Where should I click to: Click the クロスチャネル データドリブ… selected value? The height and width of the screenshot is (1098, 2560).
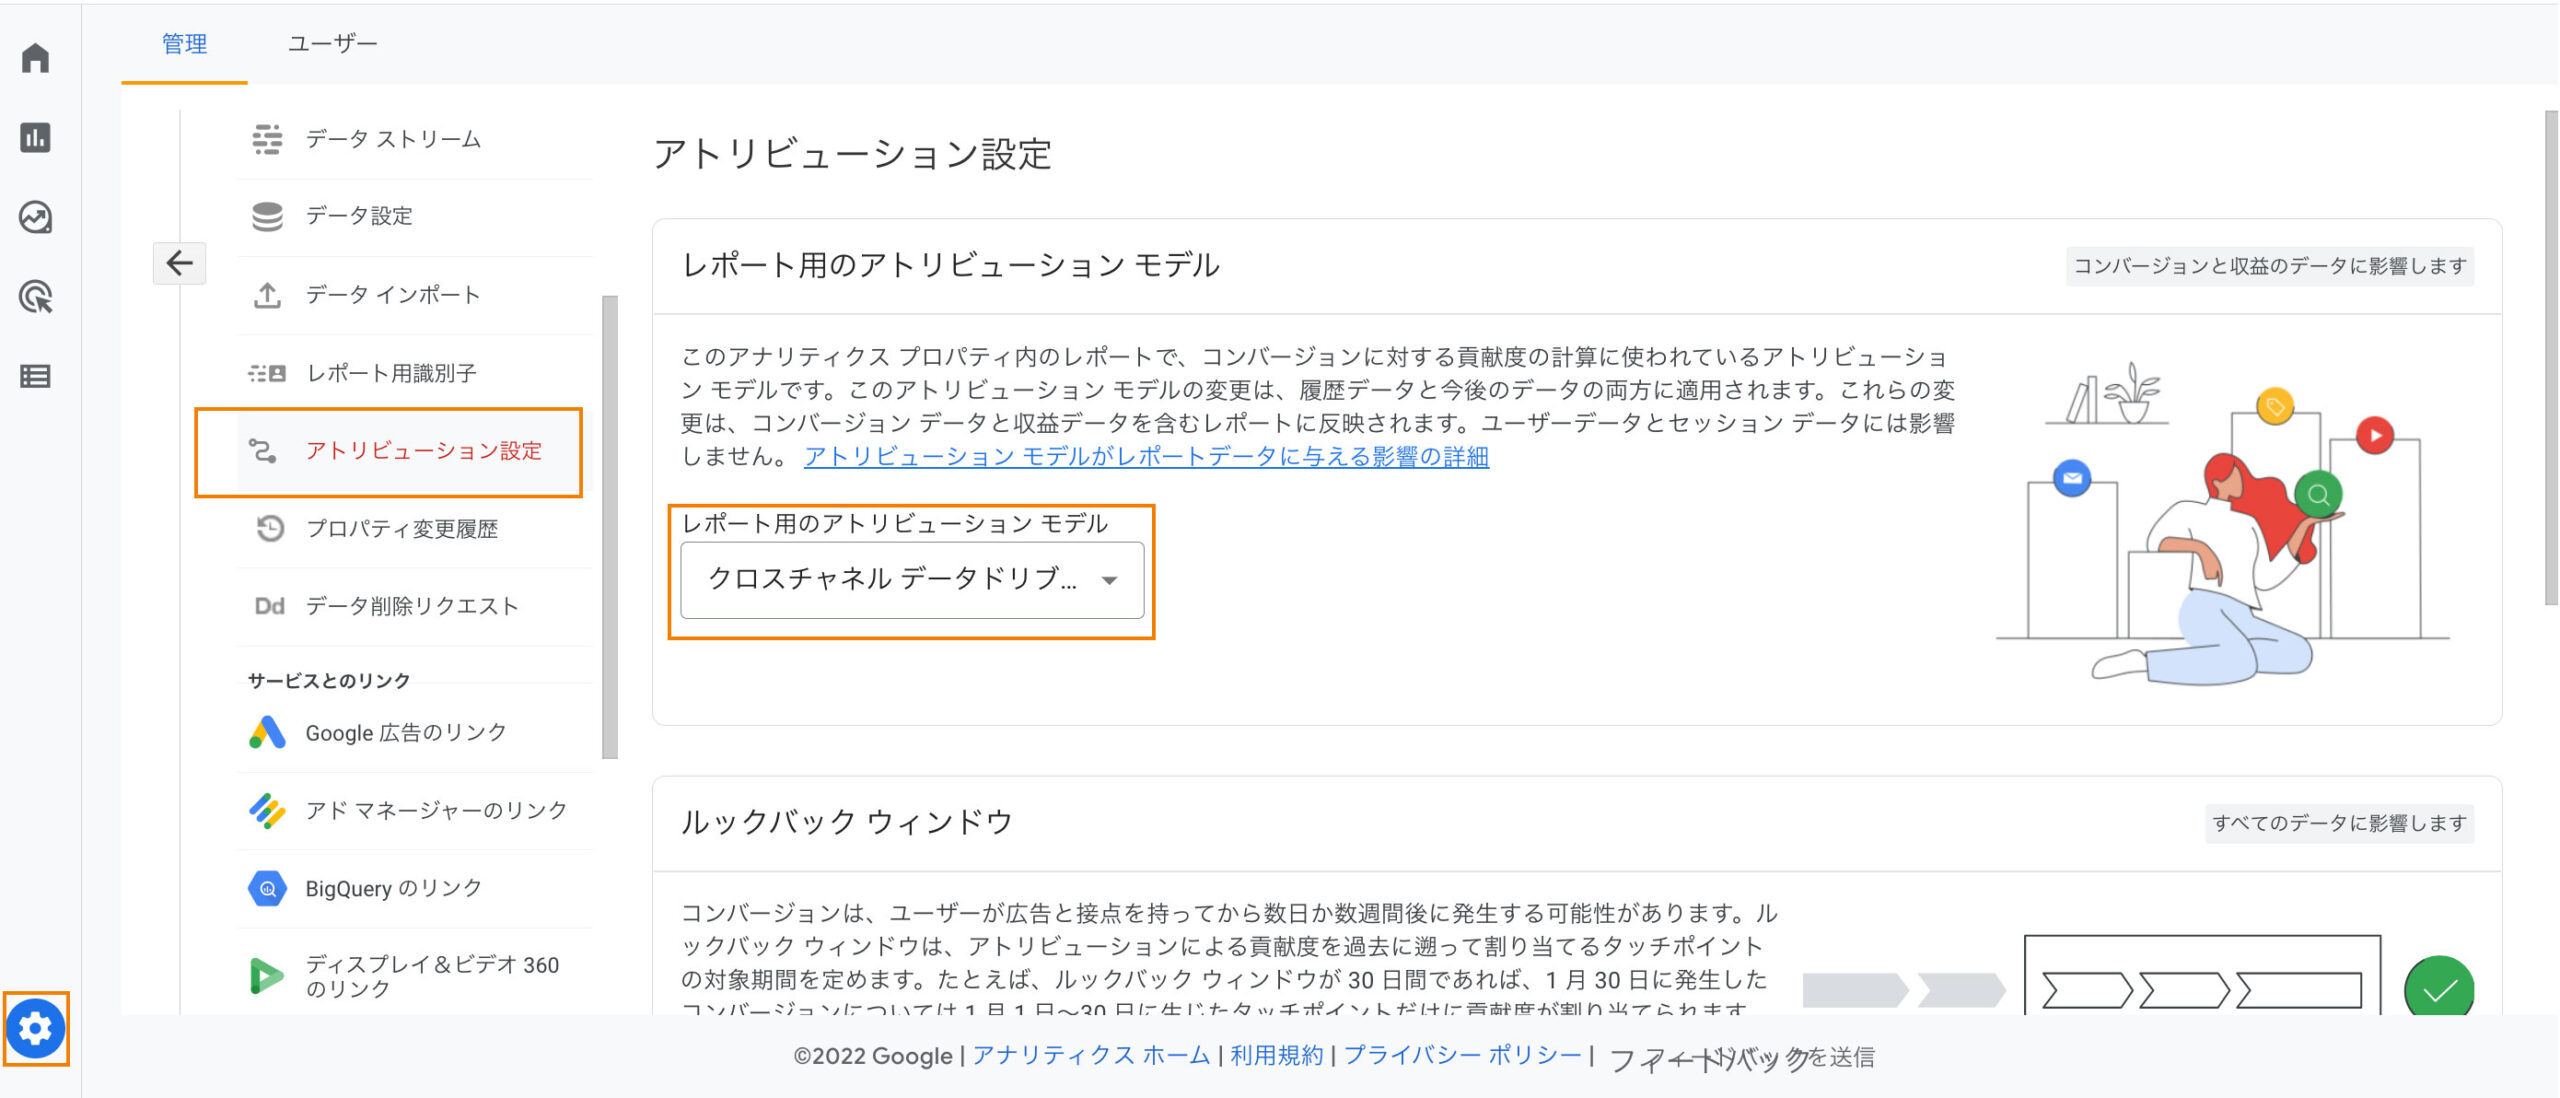pyautogui.click(x=892, y=579)
